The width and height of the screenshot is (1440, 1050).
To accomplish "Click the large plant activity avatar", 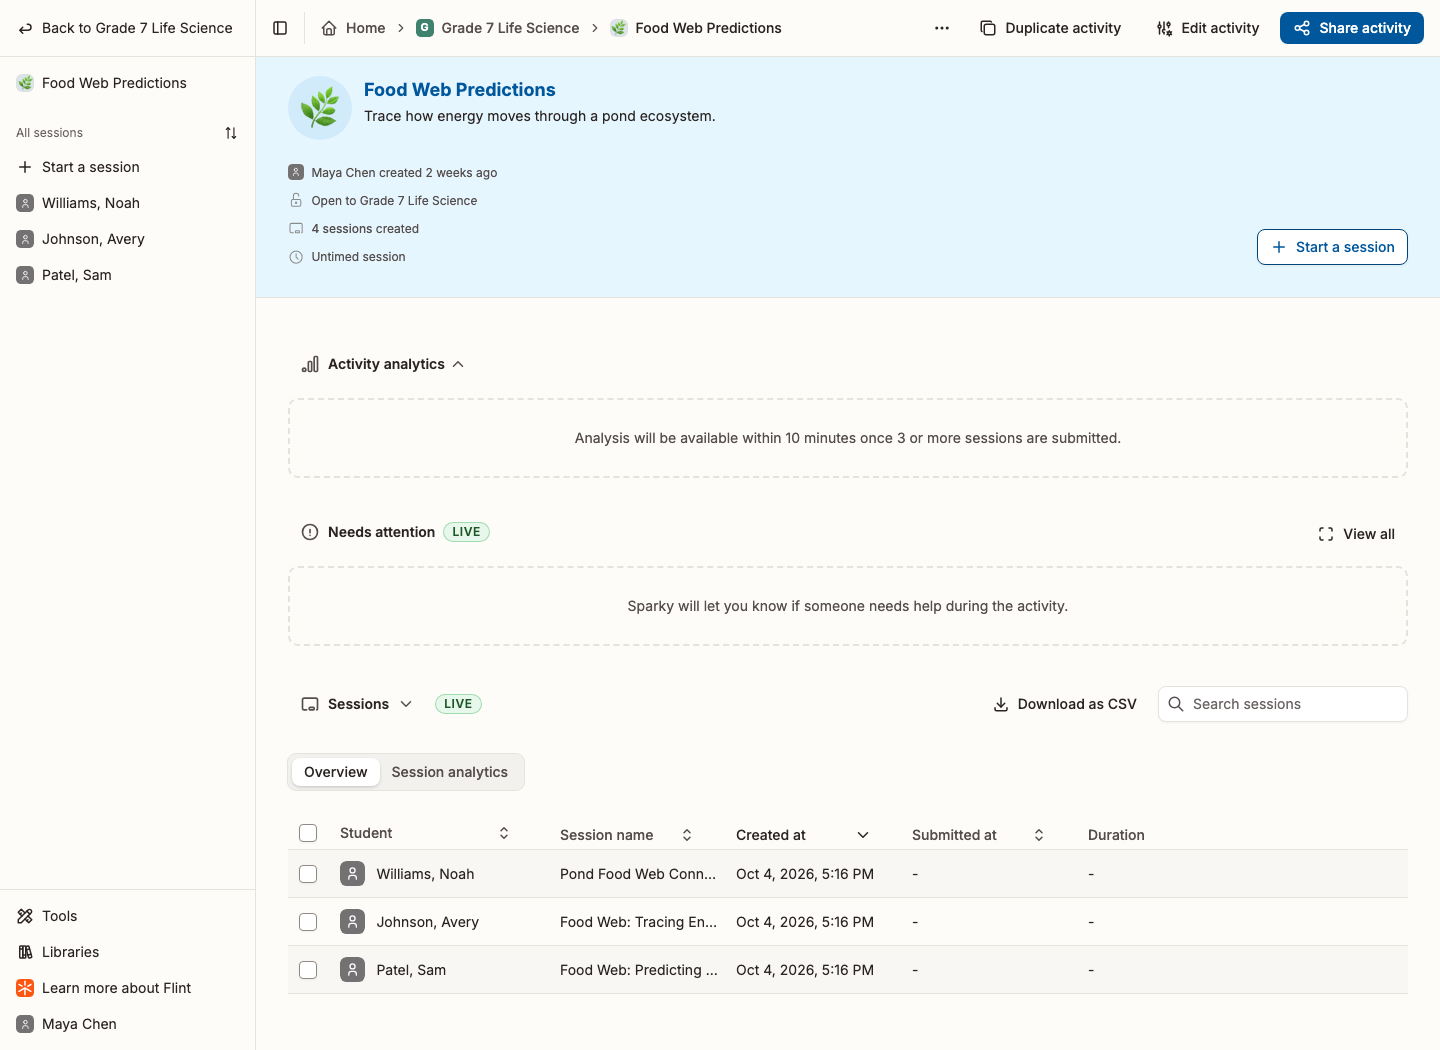I will 320,108.
